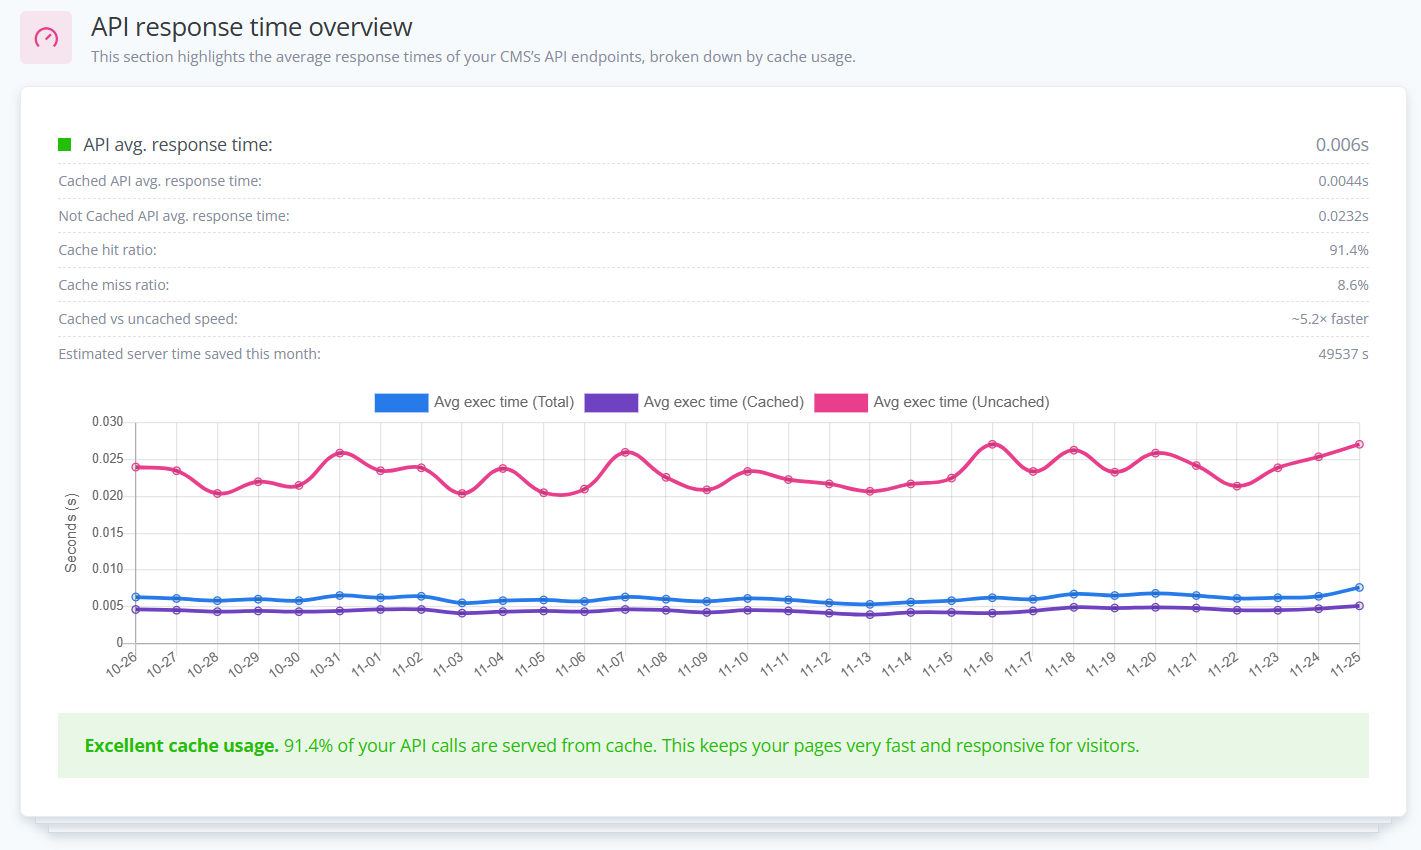
Task: Click the 10-26 x-axis date label
Action: (121, 664)
